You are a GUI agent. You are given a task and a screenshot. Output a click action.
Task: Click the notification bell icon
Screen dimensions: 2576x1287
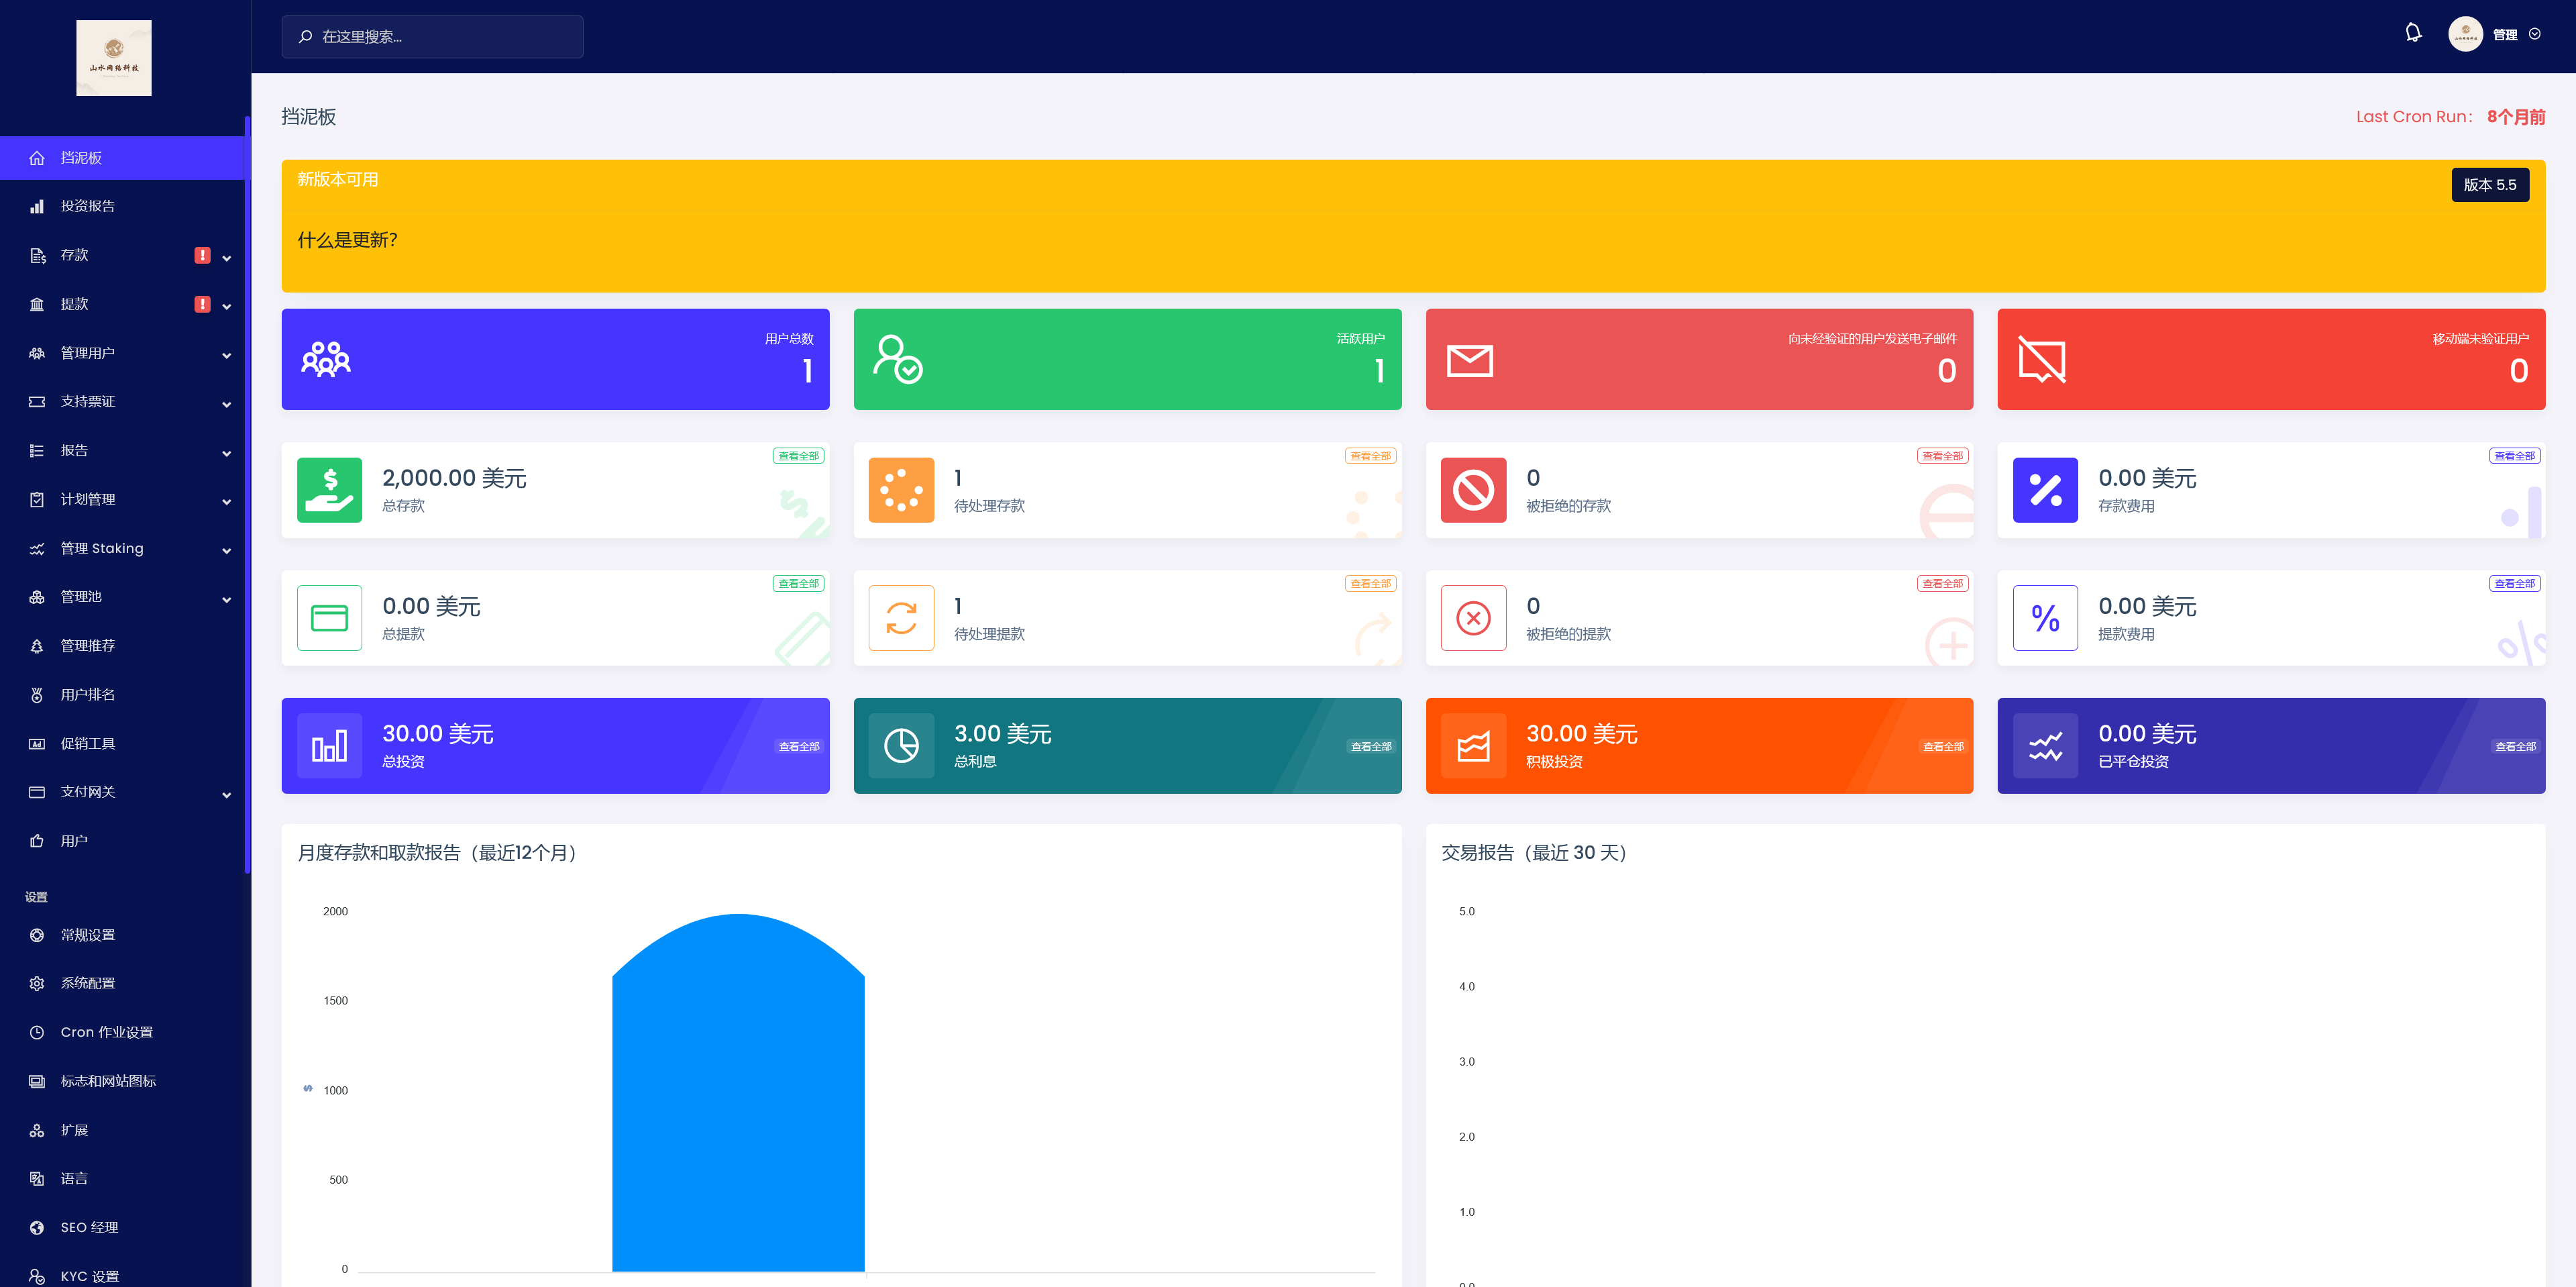2413,33
